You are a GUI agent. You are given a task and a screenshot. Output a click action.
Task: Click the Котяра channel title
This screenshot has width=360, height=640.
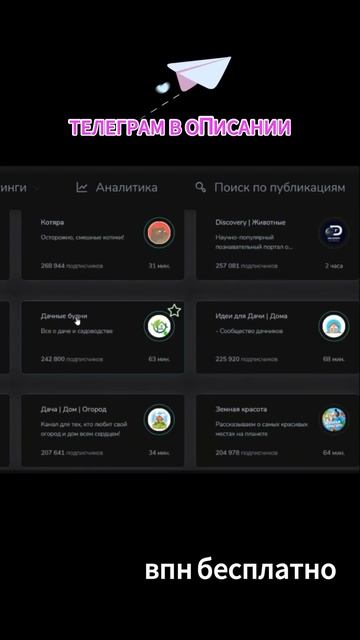[52, 223]
